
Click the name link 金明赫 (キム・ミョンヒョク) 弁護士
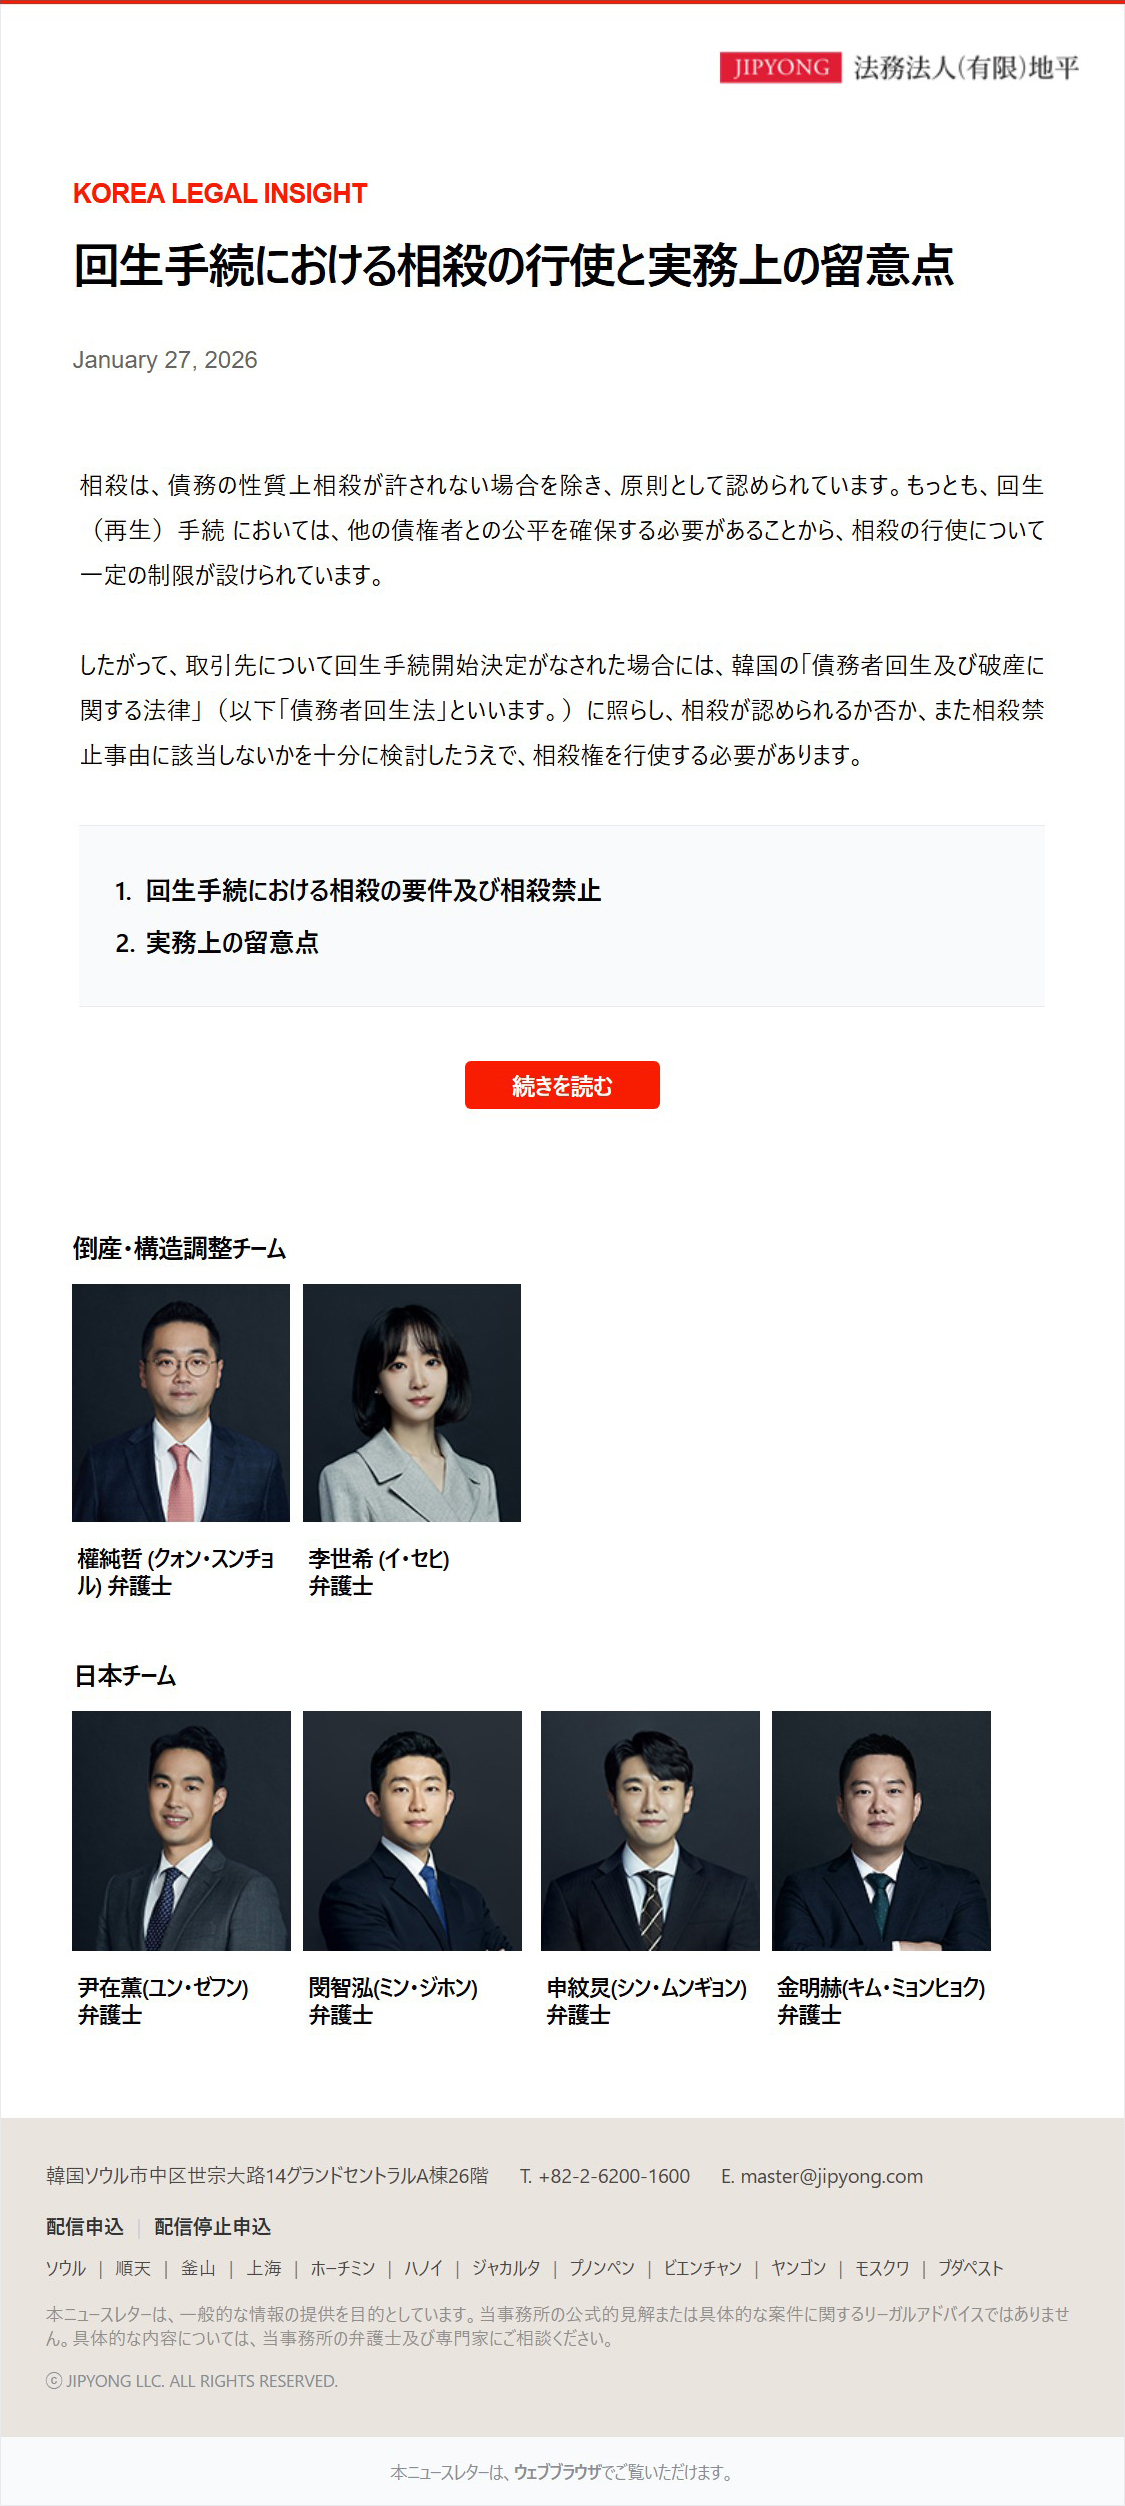[x=881, y=2001]
